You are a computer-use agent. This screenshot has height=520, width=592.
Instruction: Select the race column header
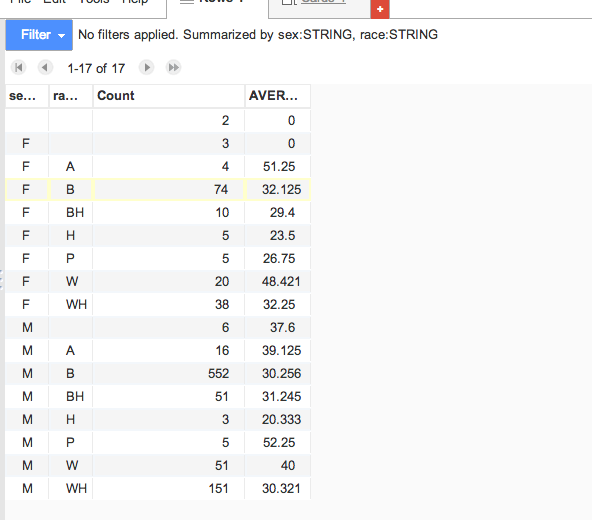pyautogui.click(x=71, y=96)
